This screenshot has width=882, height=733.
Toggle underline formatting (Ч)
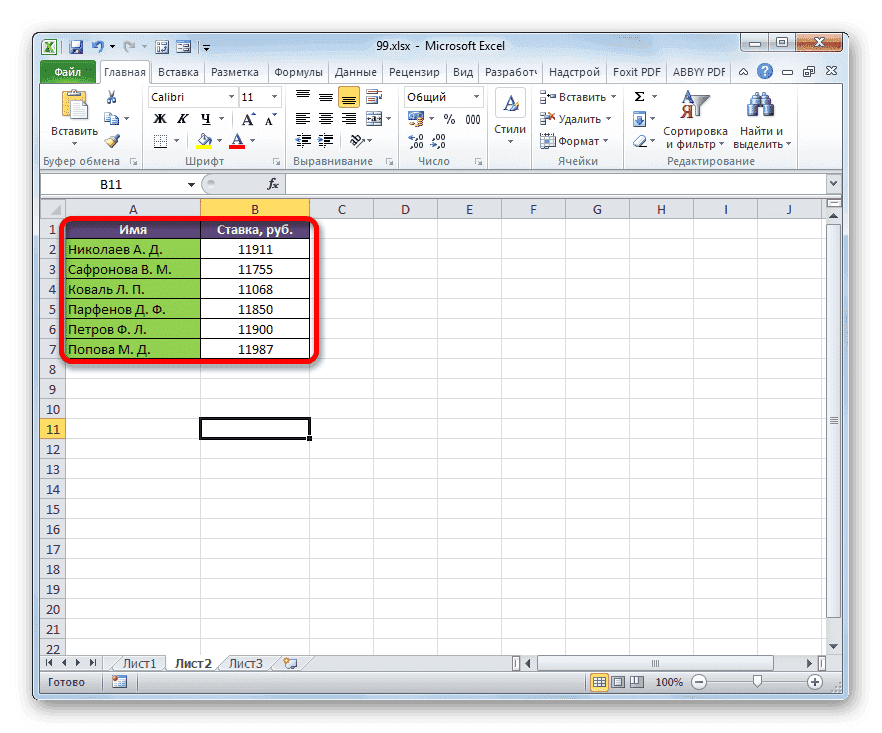click(x=204, y=118)
